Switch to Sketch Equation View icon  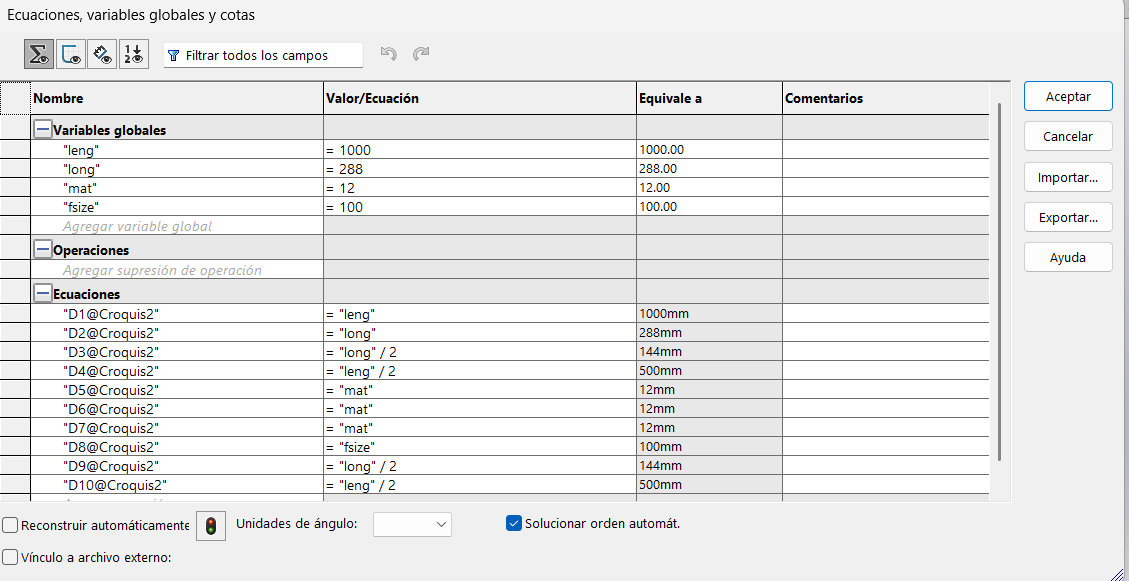pos(71,55)
